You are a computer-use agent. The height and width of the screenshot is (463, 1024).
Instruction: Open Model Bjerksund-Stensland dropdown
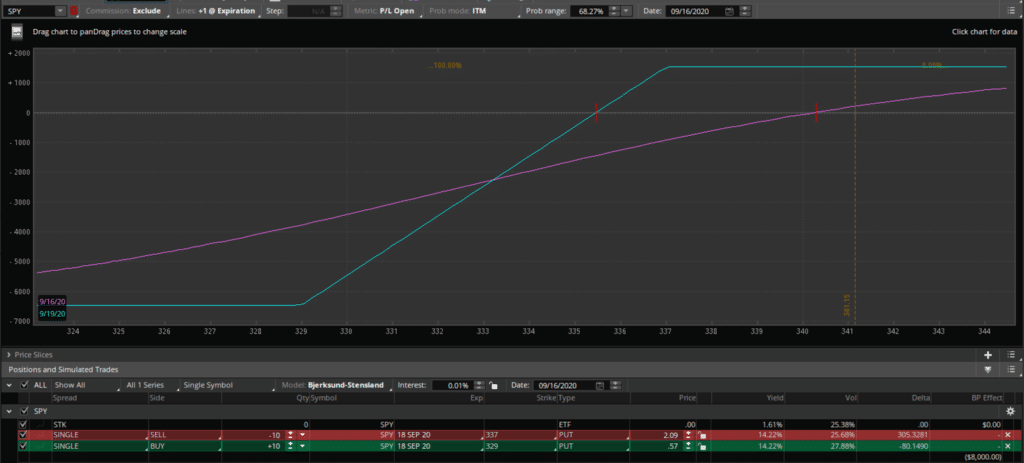tap(338, 385)
